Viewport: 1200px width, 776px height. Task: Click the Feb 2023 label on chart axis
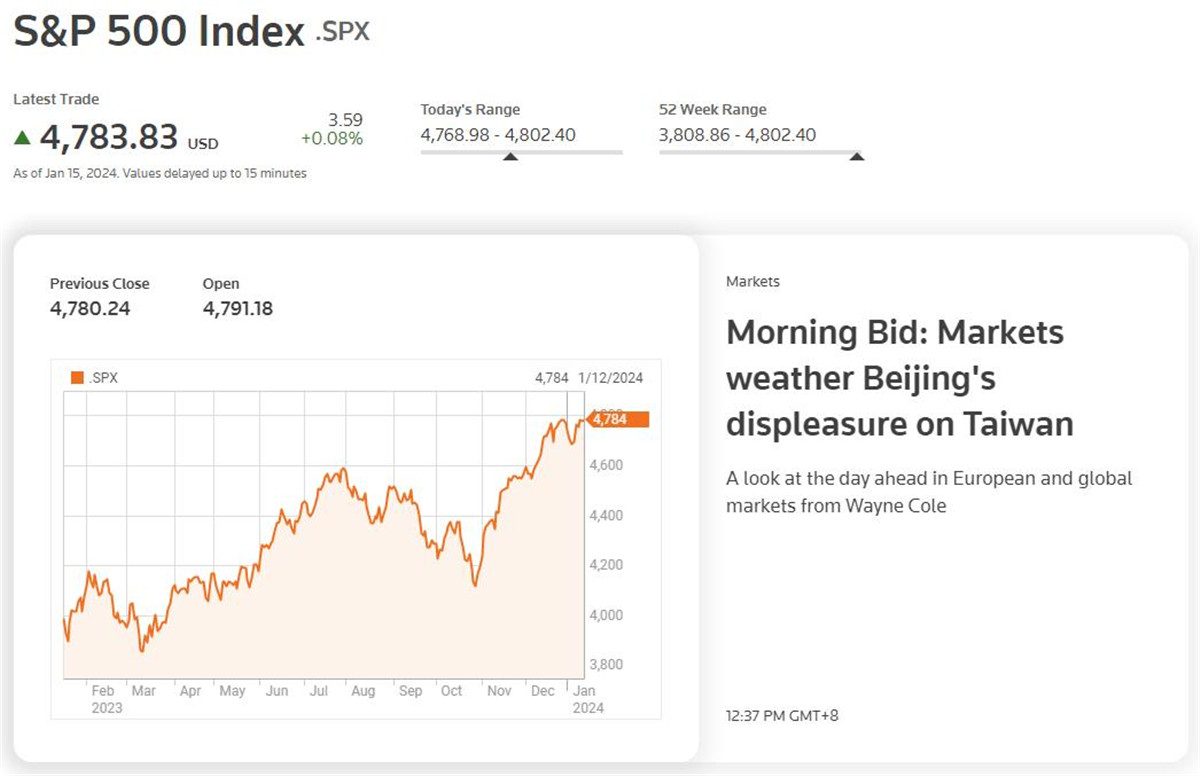pos(104,699)
